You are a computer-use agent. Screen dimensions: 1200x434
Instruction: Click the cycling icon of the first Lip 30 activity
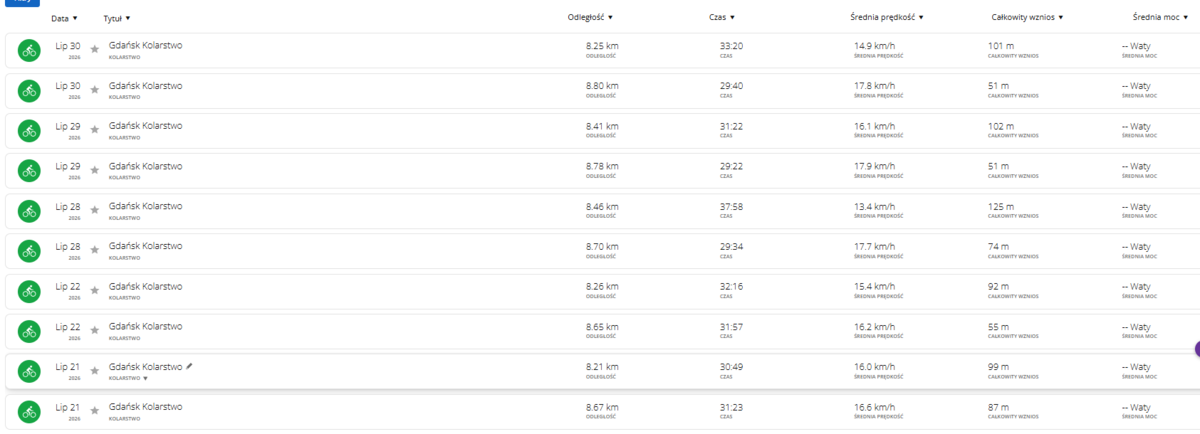(29, 51)
